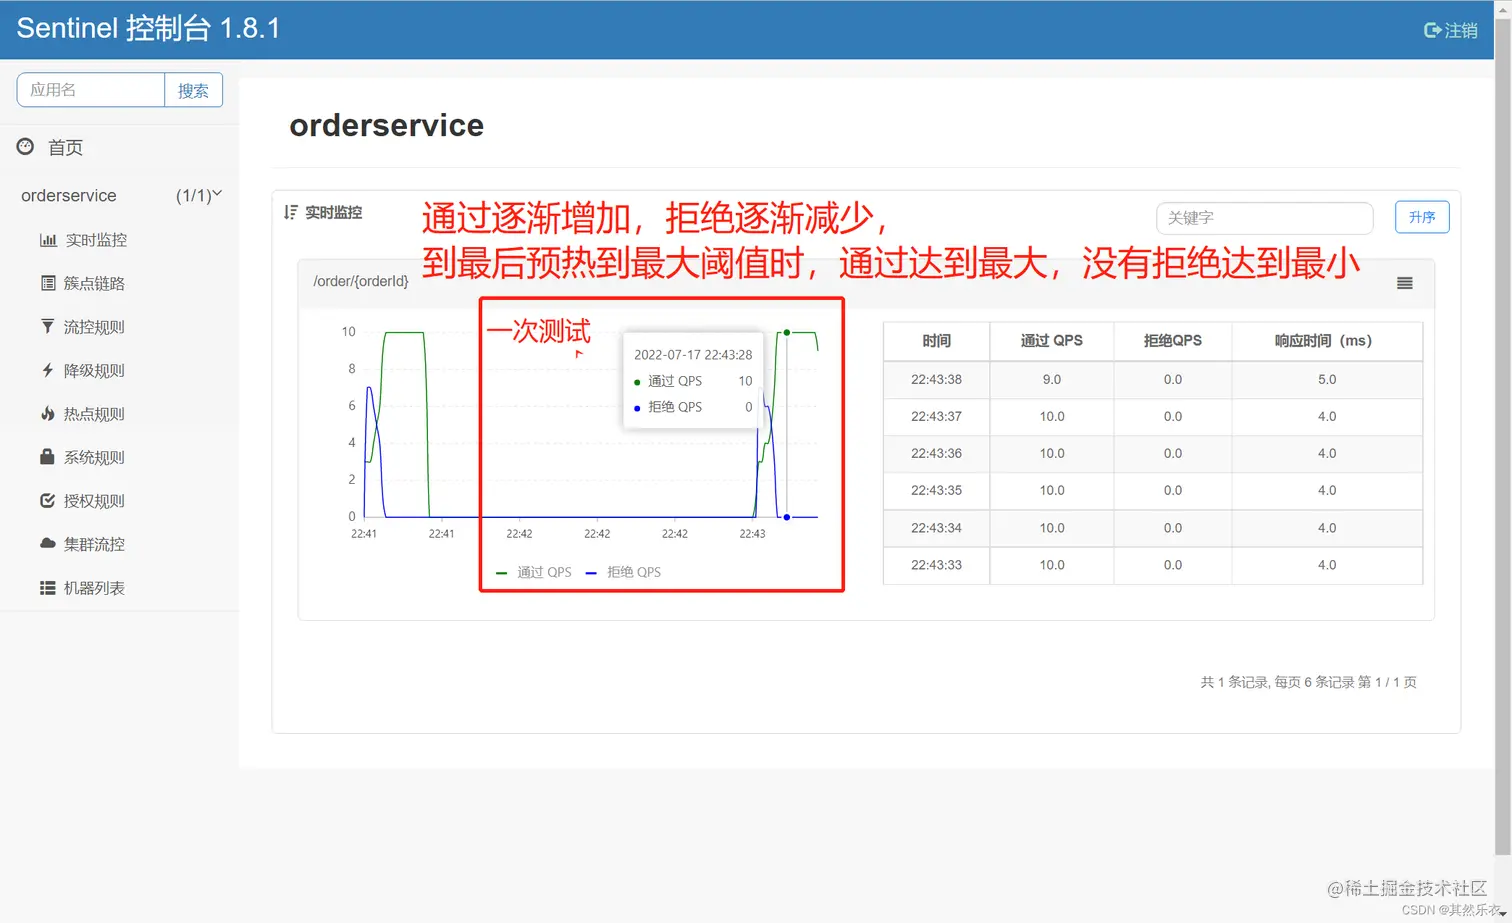1512x923 pixels.
Task: Click the 响应时间（ms） column header
Action: click(1327, 341)
